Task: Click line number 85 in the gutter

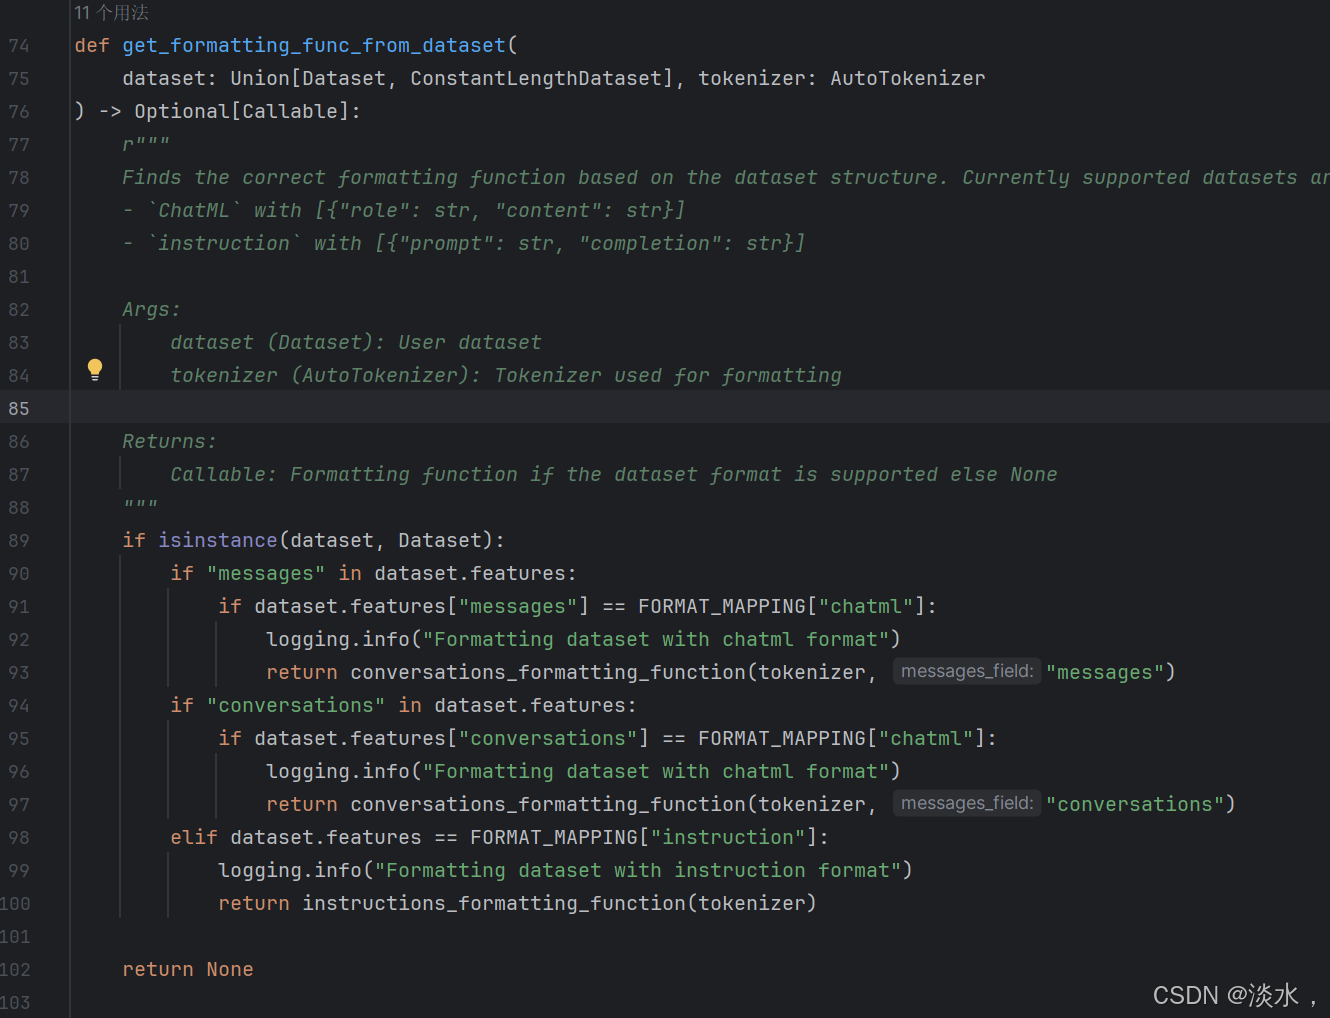Action: coord(19,409)
